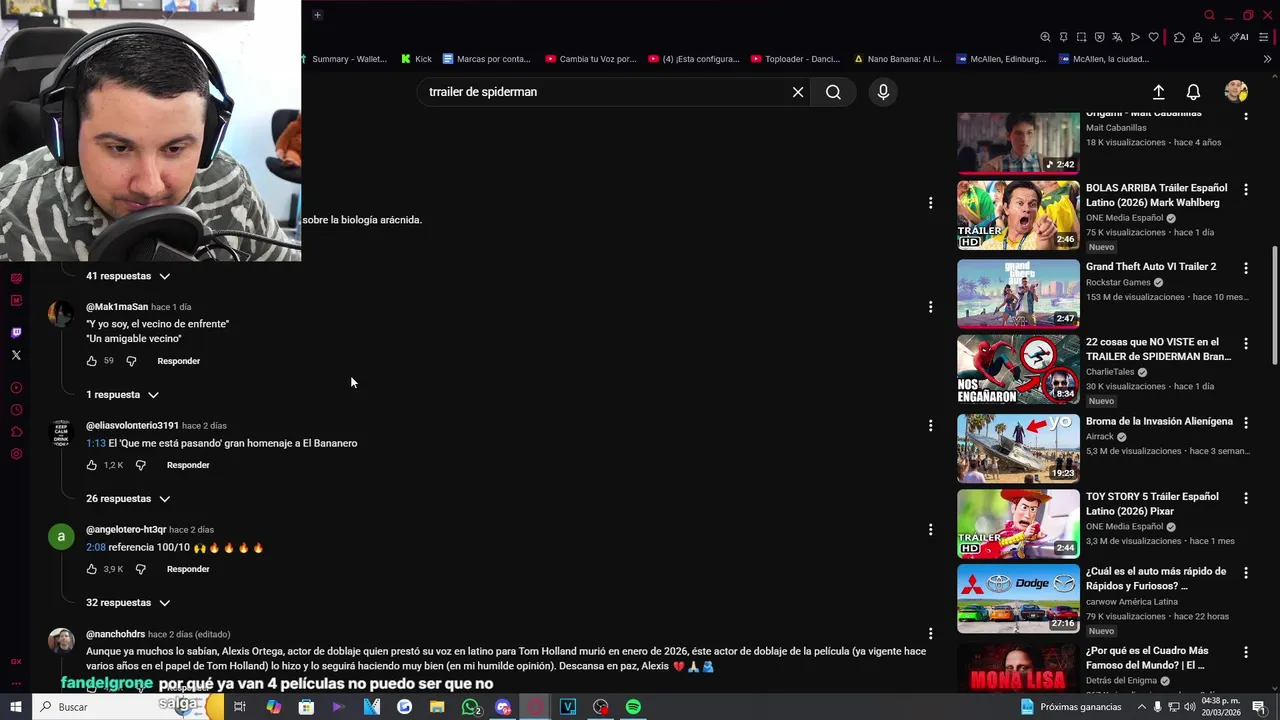The height and width of the screenshot is (720, 1280).
Task: Click the Windows taskbar Buscar search box
Action: [130, 707]
